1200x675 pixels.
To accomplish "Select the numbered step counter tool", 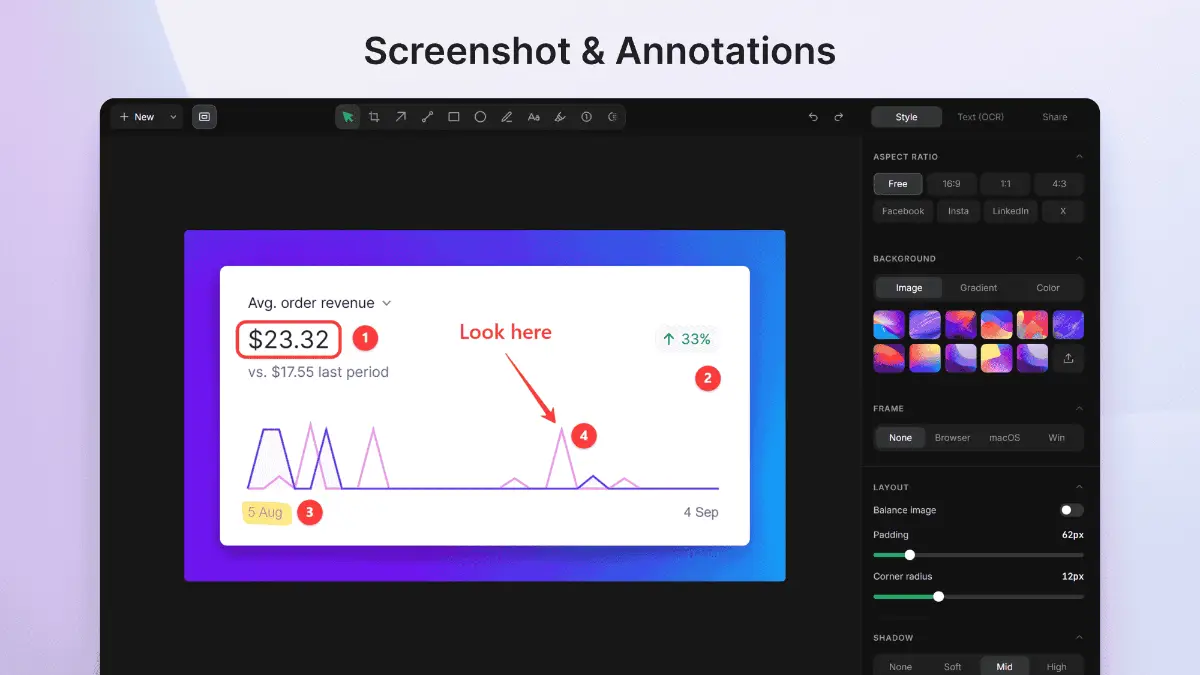I will click(x=587, y=117).
